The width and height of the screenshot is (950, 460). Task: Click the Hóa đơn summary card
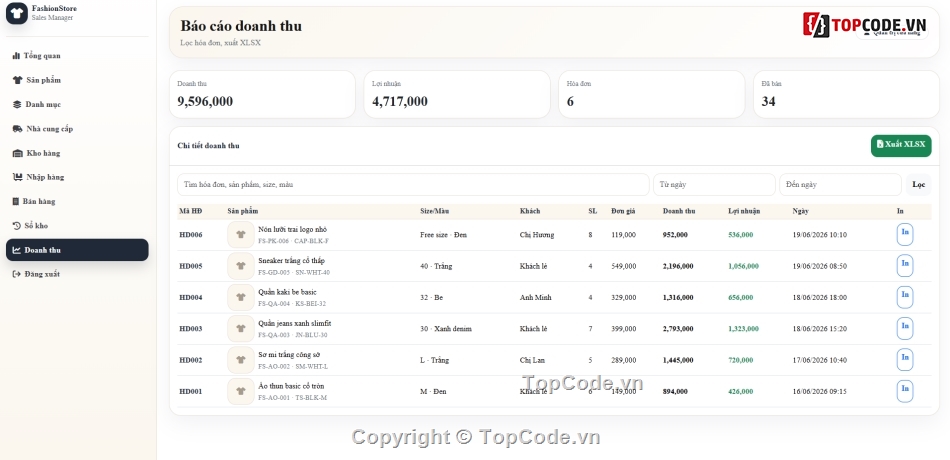tap(652, 95)
